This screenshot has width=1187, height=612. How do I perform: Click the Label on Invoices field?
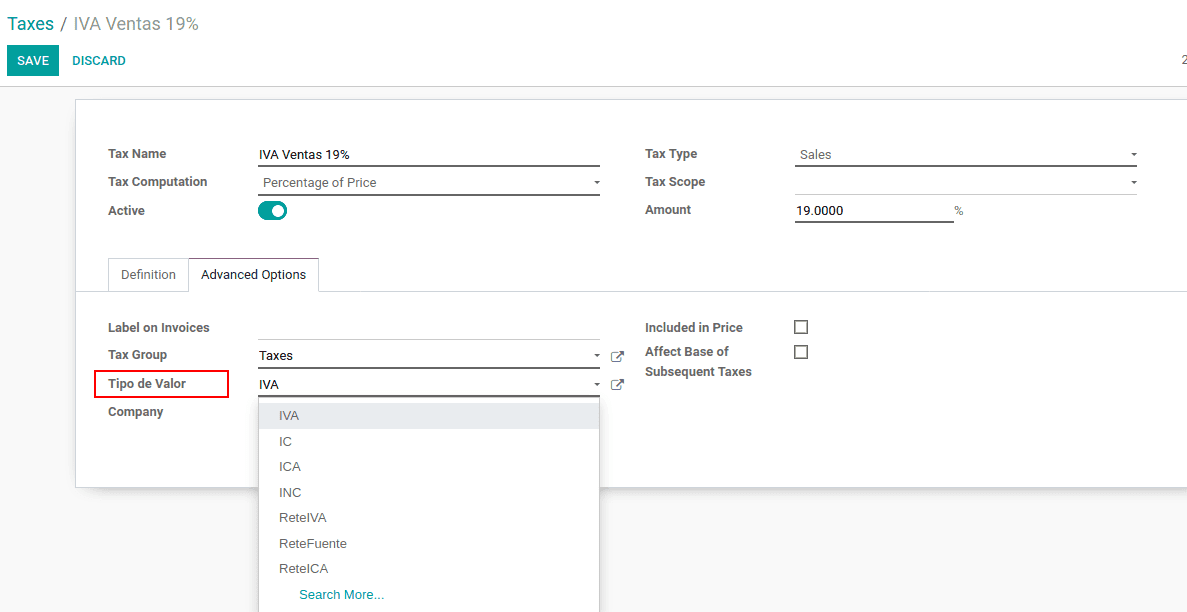tap(428, 328)
